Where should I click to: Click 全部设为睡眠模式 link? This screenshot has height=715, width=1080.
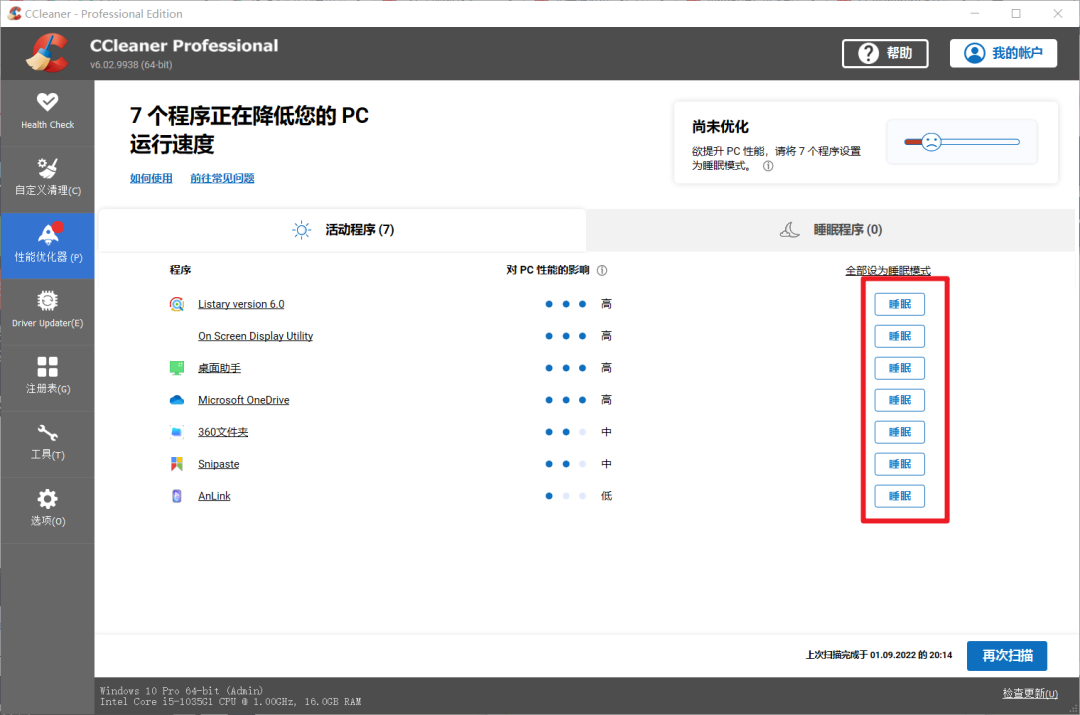point(888,271)
